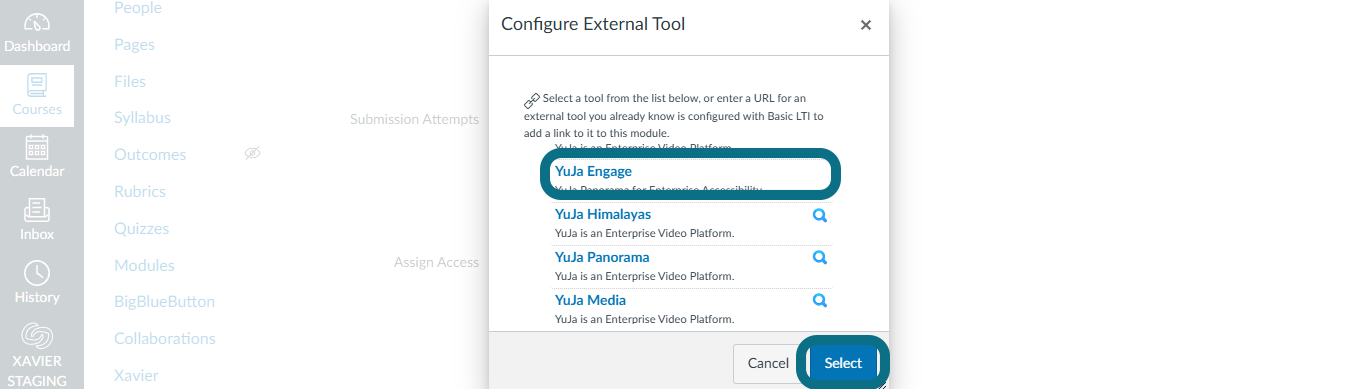Screen dimensions: 1356x389
Task: Open the Inbox in the global navigation
Action: 37,220
